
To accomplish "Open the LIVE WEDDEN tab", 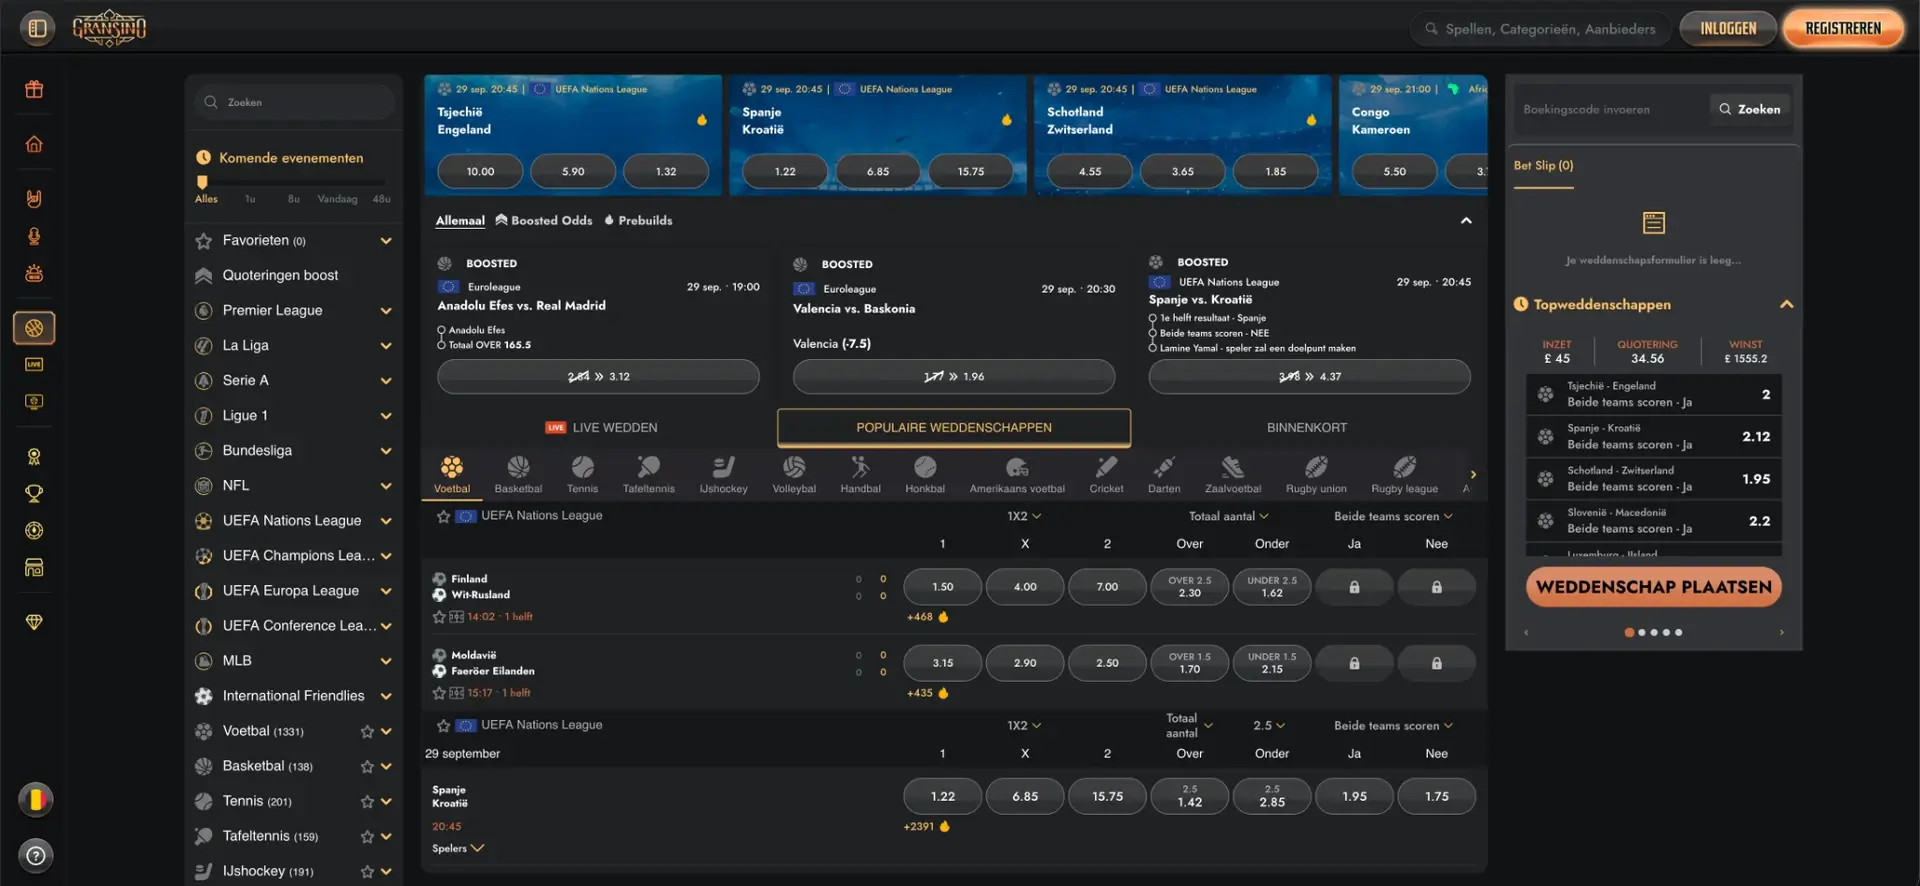I will click(x=601, y=428).
